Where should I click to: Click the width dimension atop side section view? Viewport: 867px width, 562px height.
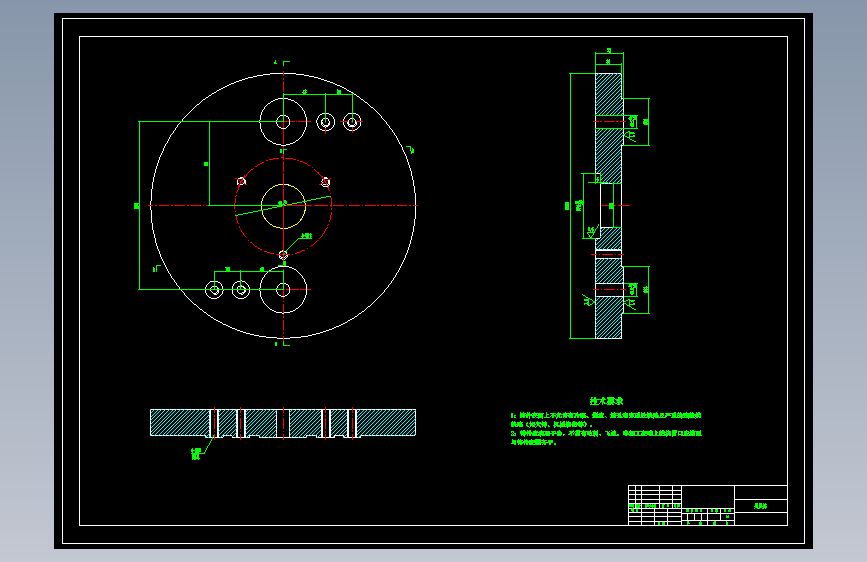pos(609,51)
